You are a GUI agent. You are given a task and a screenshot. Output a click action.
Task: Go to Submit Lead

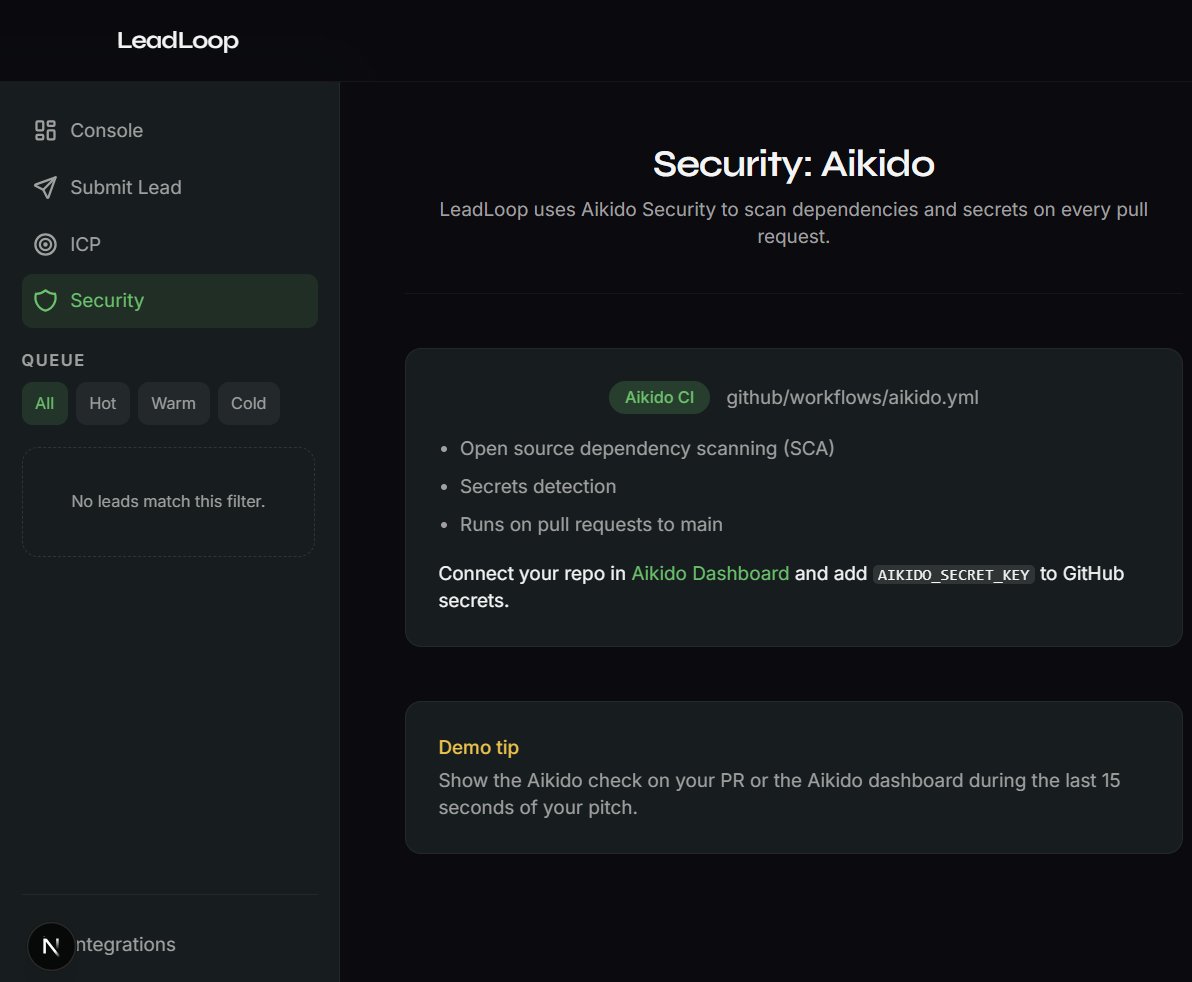[x=170, y=188]
